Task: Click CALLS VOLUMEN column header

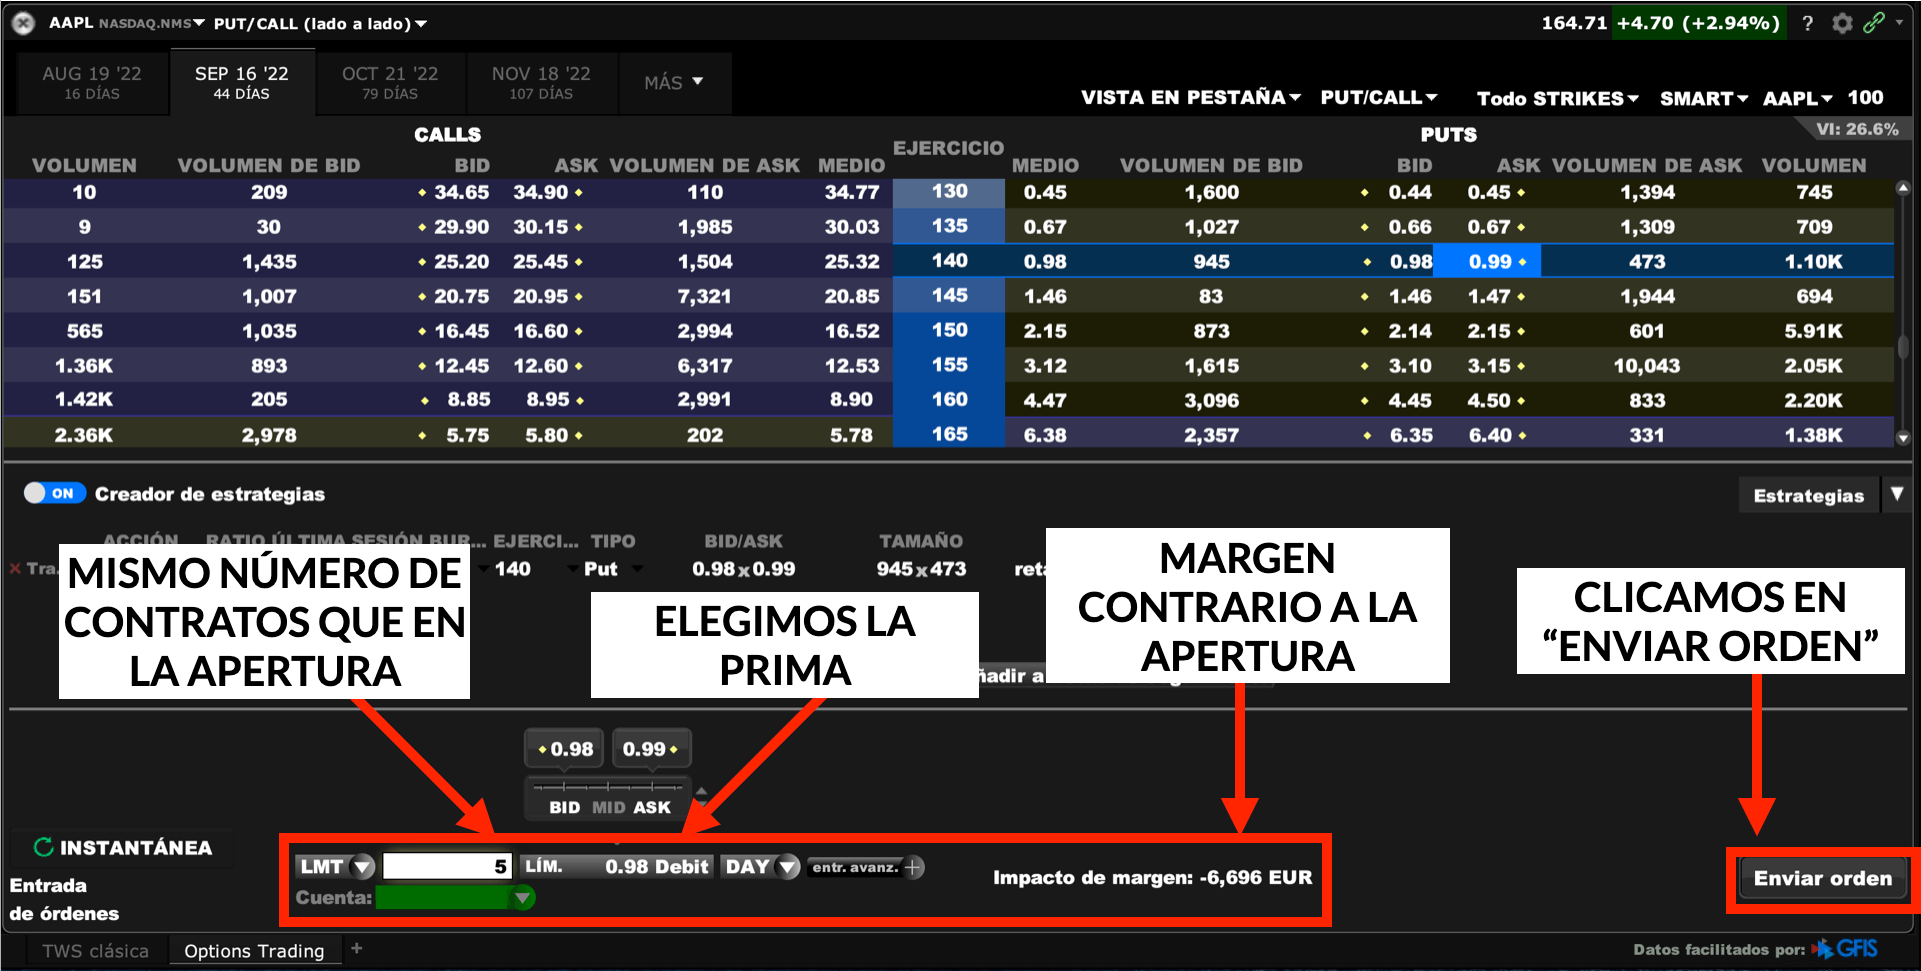Action: pos(84,165)
